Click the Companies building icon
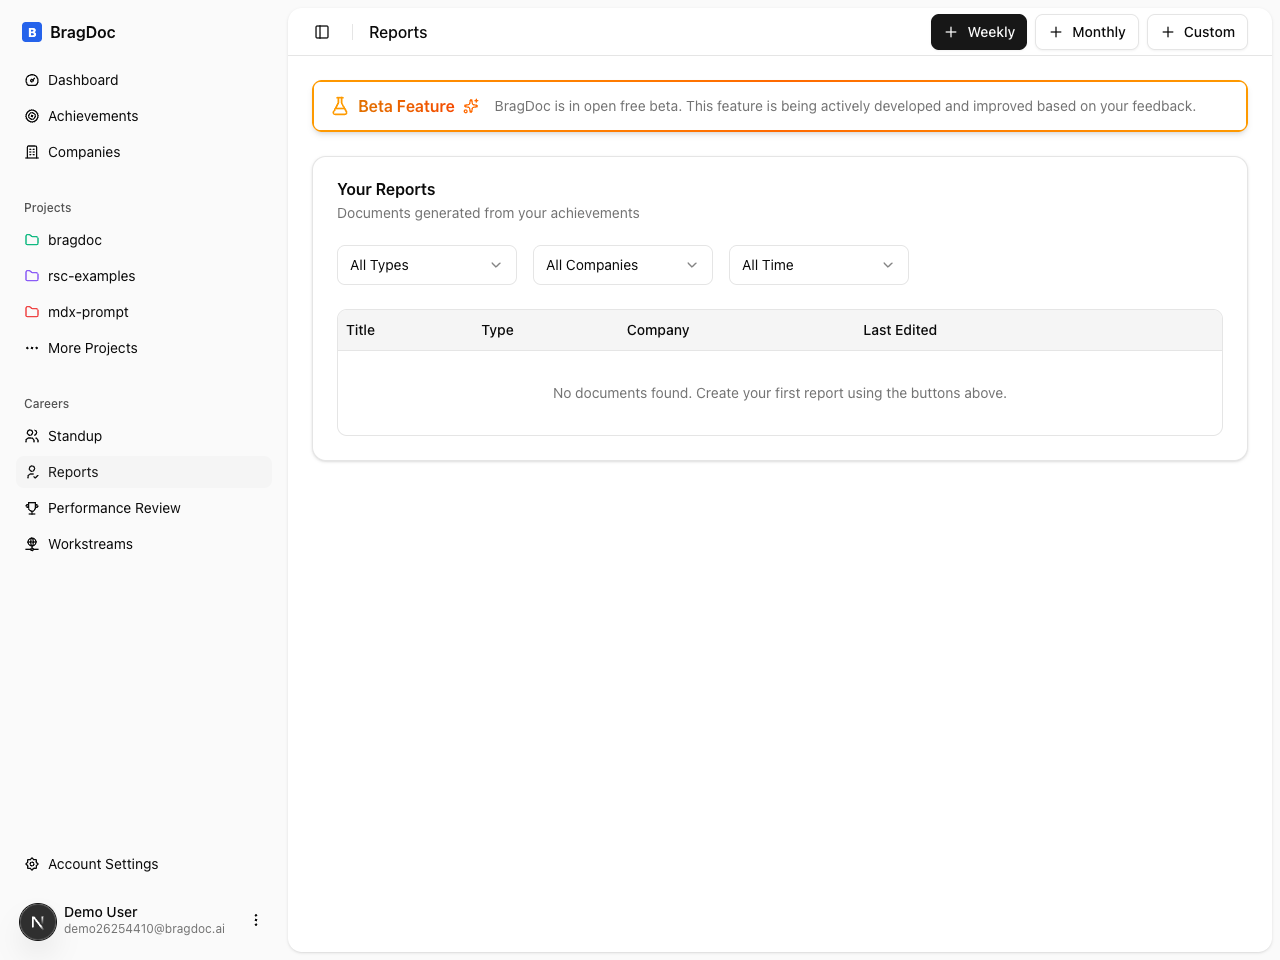The image size is (1280, 960). click(x=32, y=152)
